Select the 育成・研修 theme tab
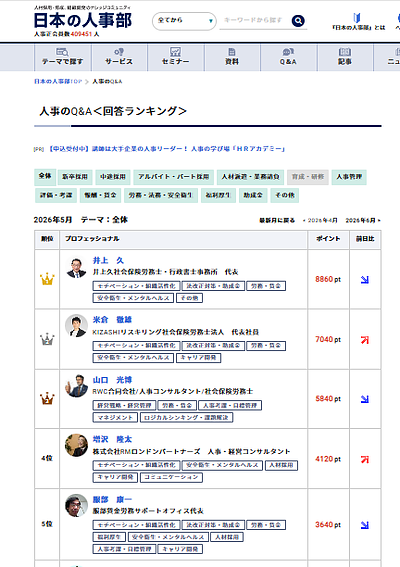This screenshot has width=400, height=567. click(308, 177)
